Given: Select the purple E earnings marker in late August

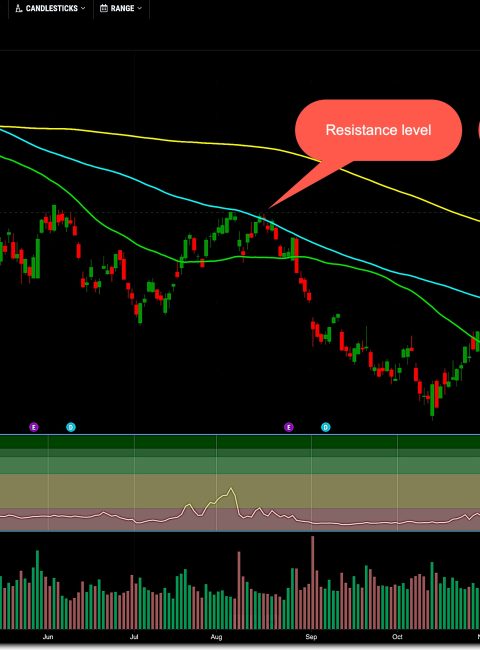Looking at the screenshot, I should [288, 427].
